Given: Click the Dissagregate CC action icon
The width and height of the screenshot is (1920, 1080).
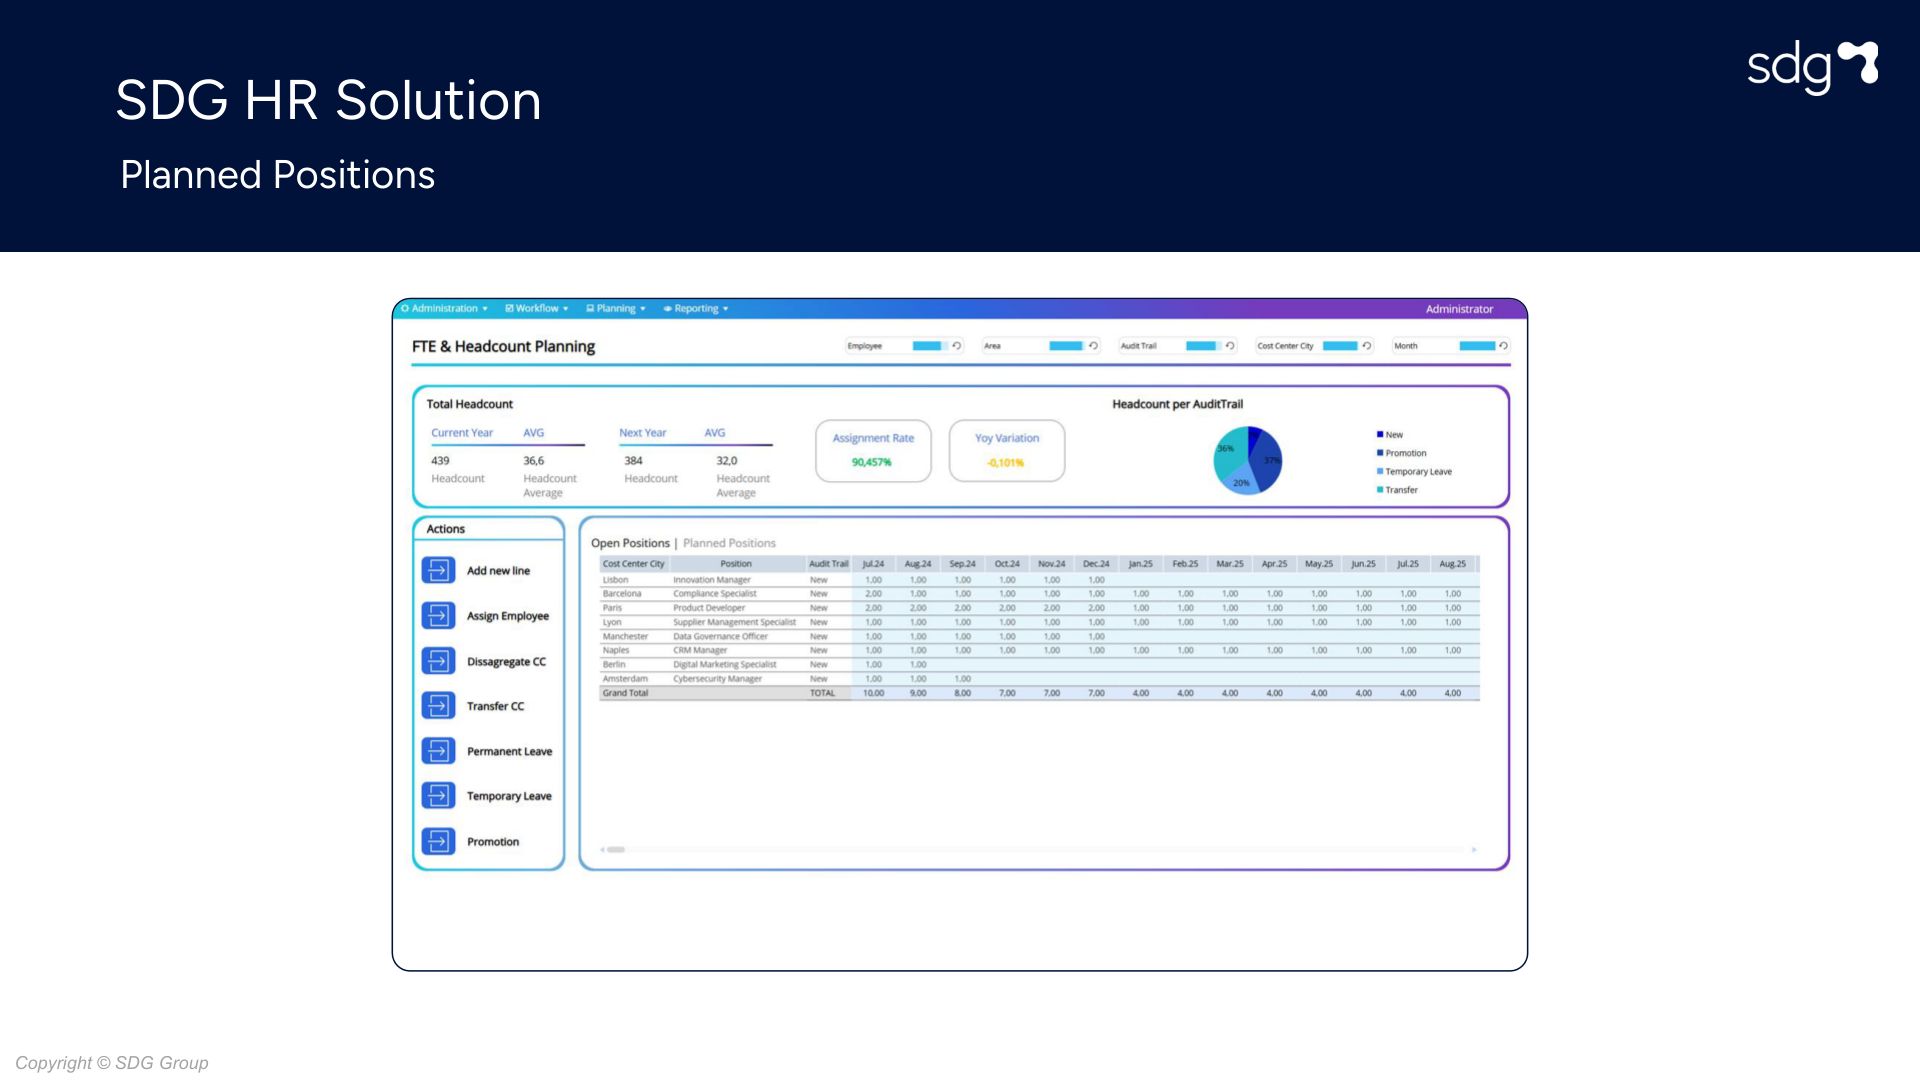Looking at the screenshot, I should click(438, 661).
